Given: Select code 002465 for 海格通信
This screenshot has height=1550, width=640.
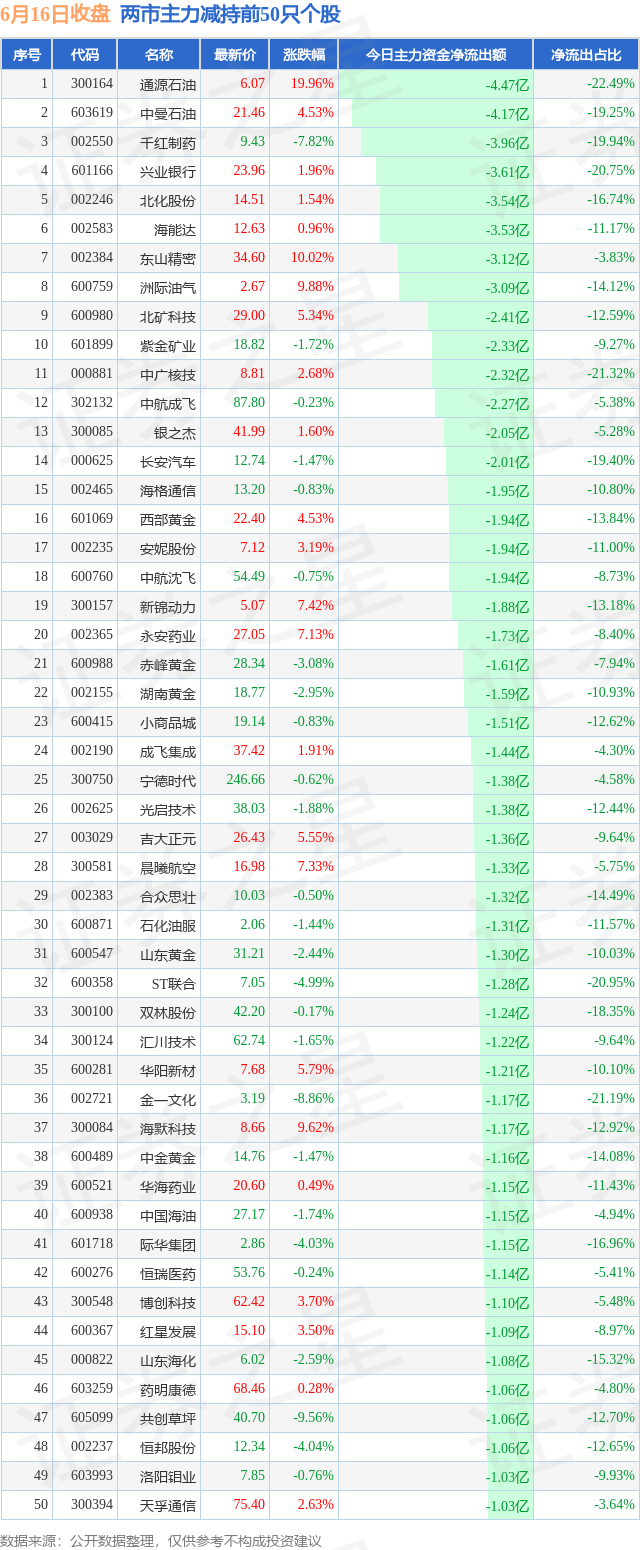Looking at the screenshot, I should tap(92, 490).
